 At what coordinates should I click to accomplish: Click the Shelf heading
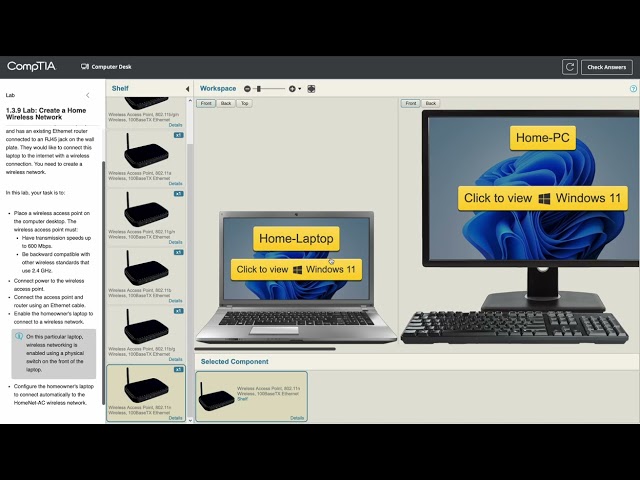pos(120,89)
